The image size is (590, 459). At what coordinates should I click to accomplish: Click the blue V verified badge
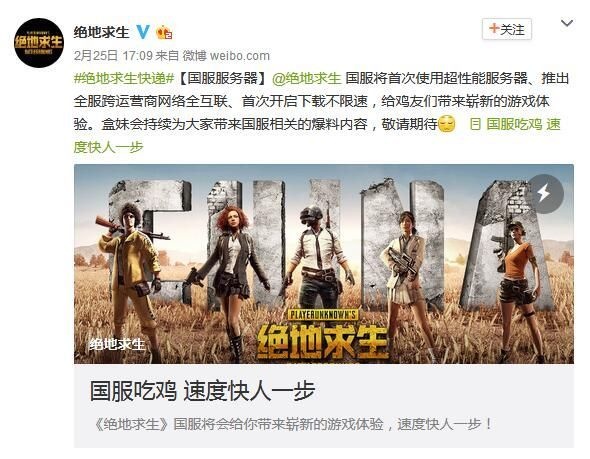143,32
